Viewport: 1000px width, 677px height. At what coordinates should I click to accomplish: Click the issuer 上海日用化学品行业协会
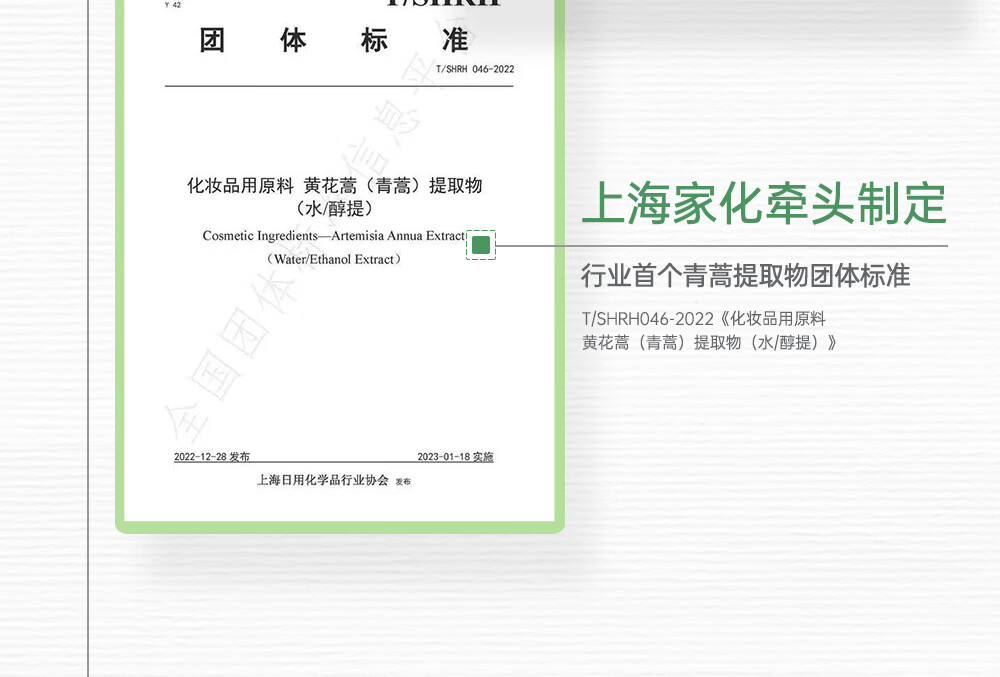coord(323,480)
